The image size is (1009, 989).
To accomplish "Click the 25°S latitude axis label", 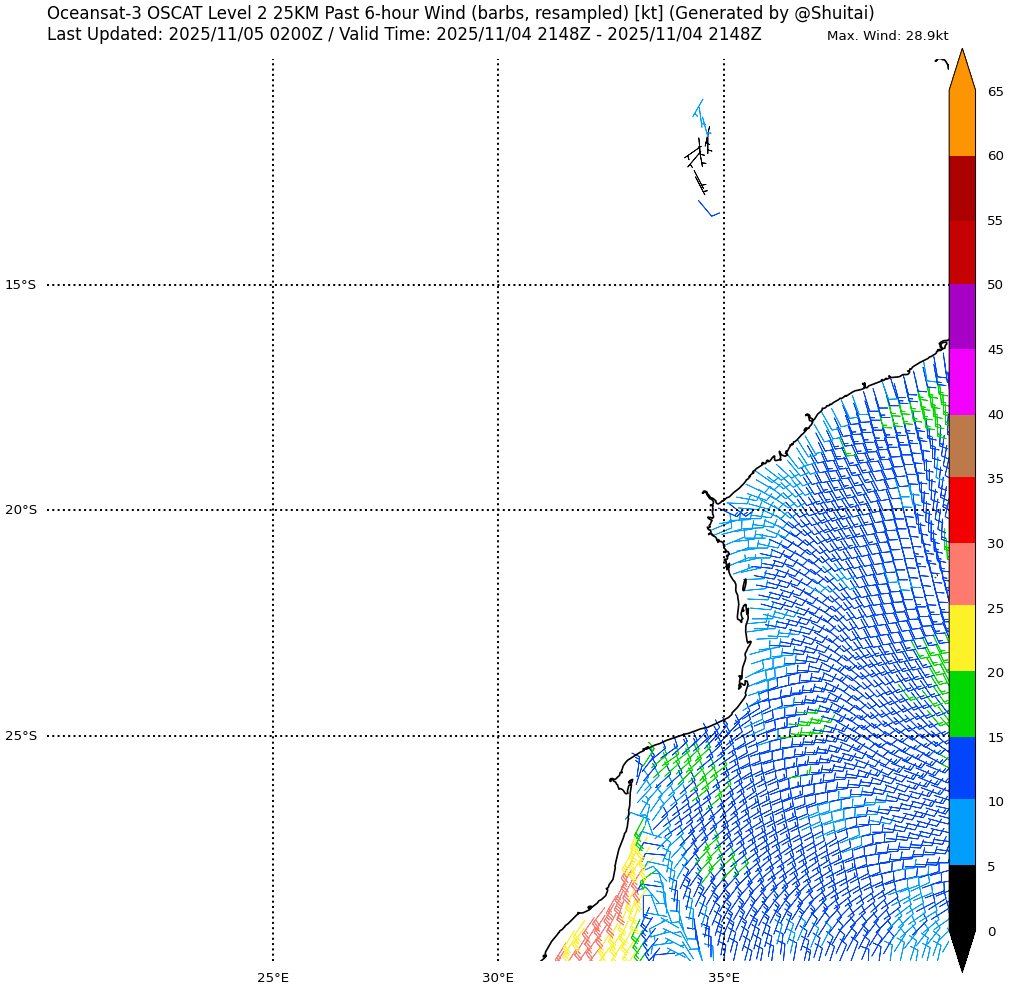I will pos(20,736).
